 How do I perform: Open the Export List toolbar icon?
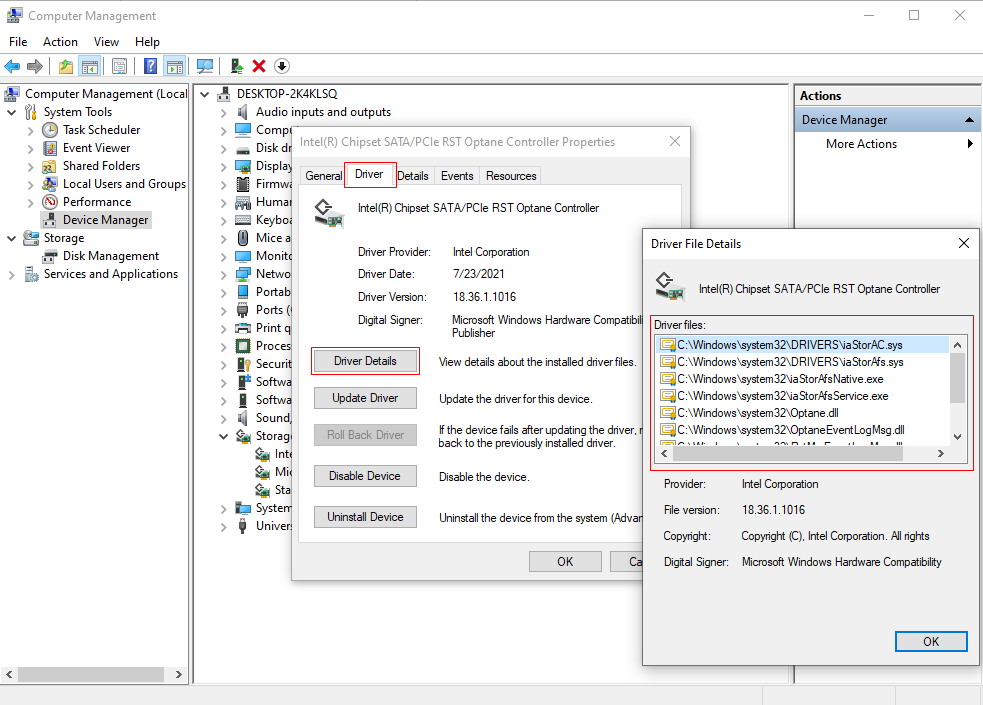[119, 66]
